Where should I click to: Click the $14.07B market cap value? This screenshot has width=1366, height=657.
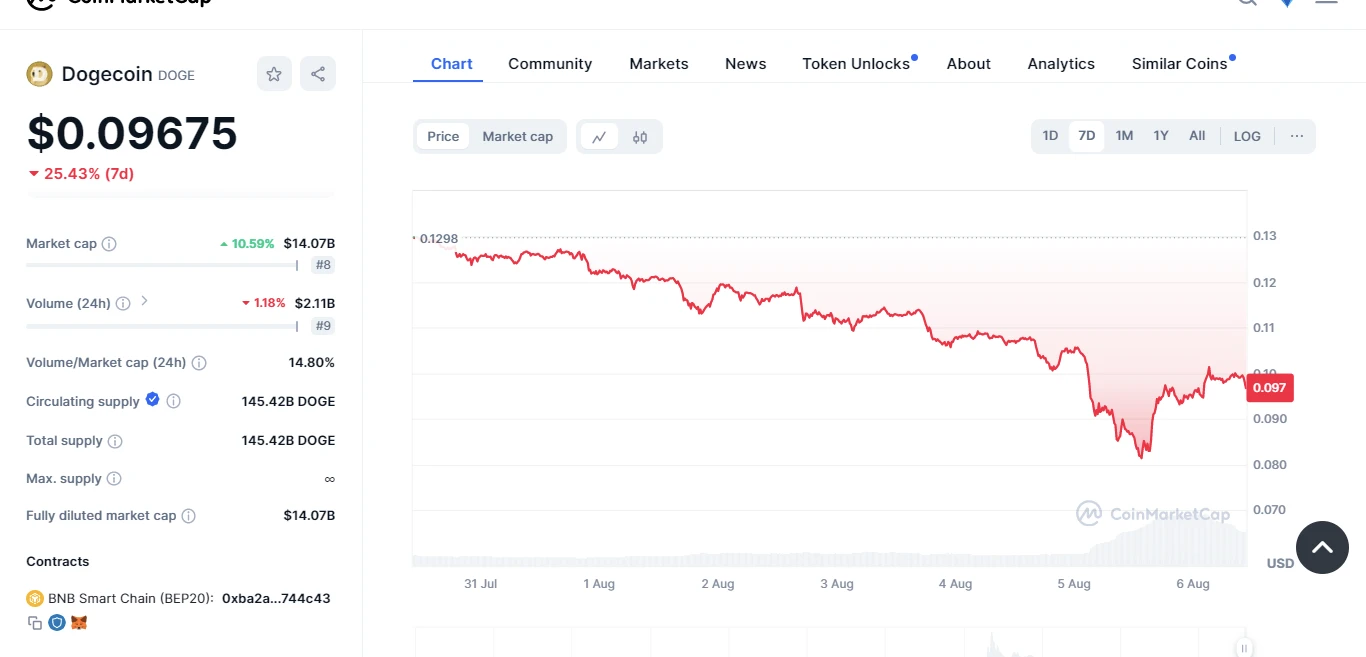[309, 244]
